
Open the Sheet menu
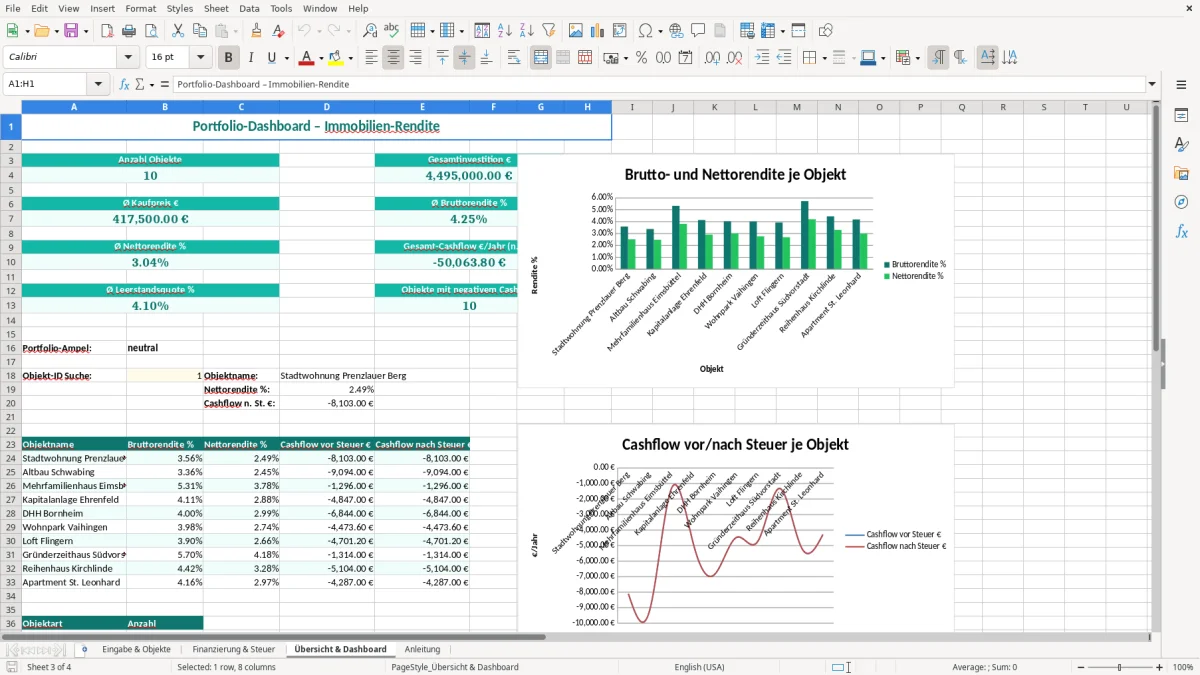click(216, 8)
